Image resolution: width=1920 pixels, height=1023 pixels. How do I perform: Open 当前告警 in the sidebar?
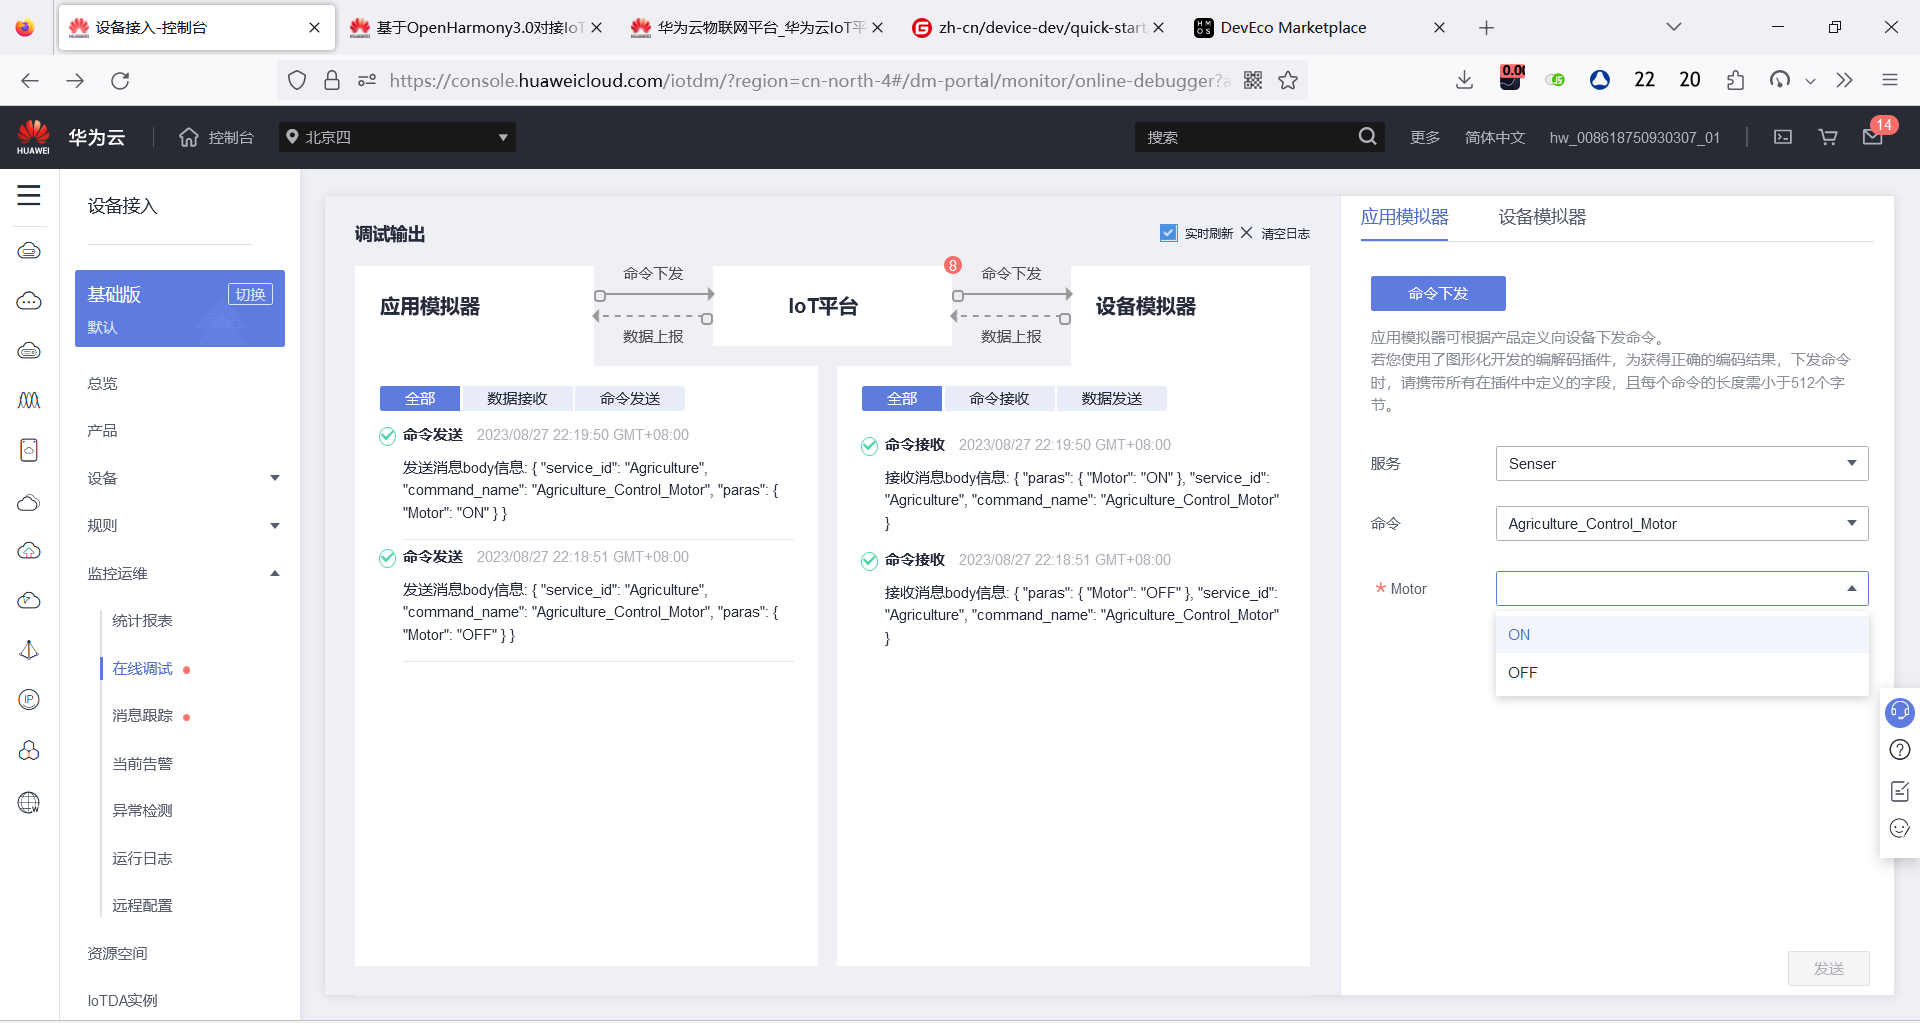[x=142, y=764]
